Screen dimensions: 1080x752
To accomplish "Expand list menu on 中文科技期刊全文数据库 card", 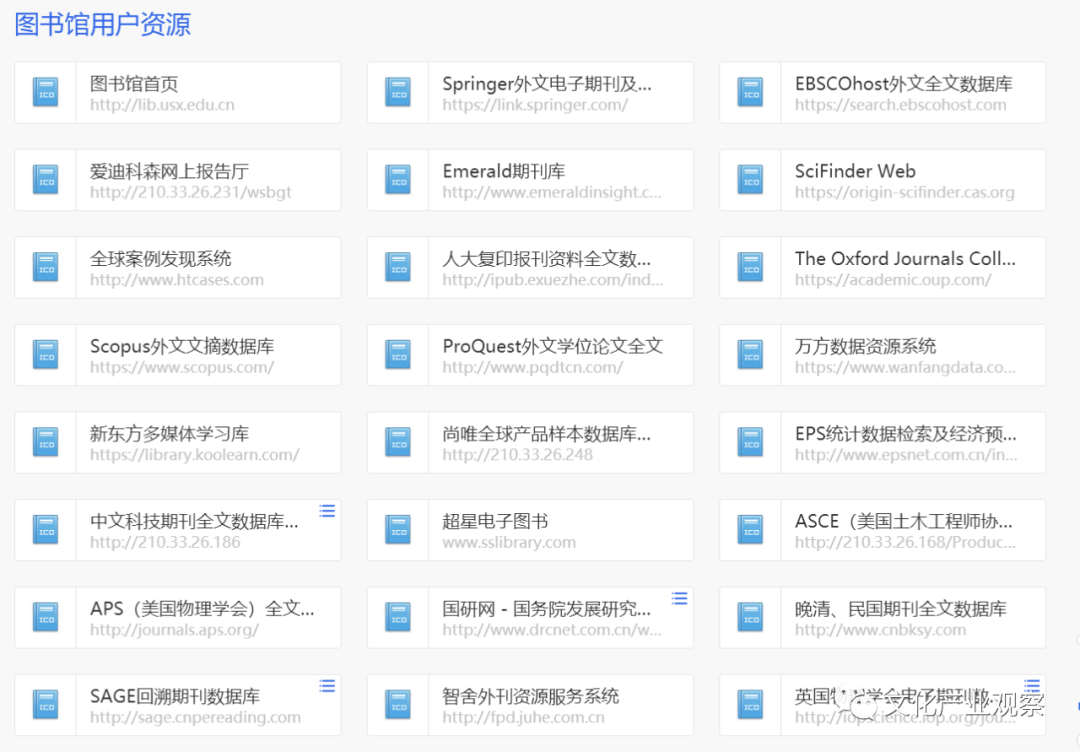I will click(x=327, y=511).
